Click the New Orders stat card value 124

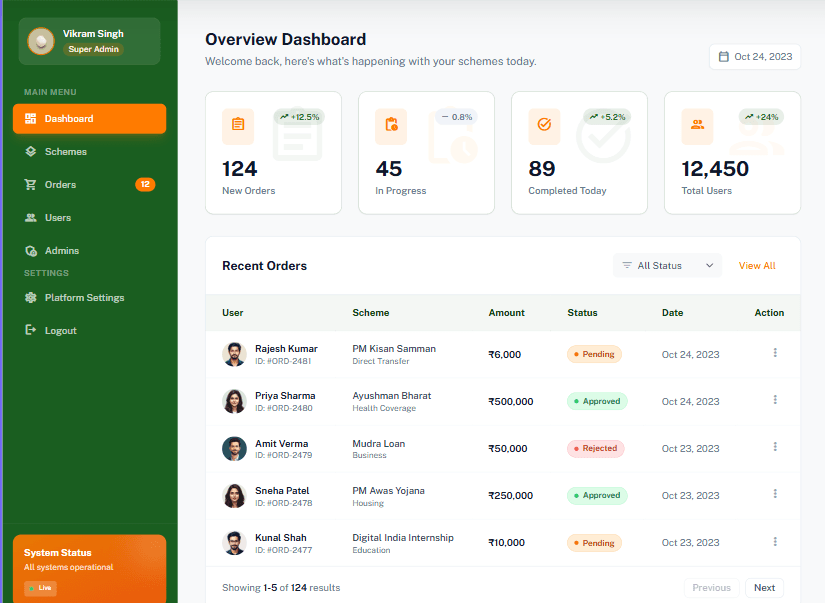click(x=239, y=169)
